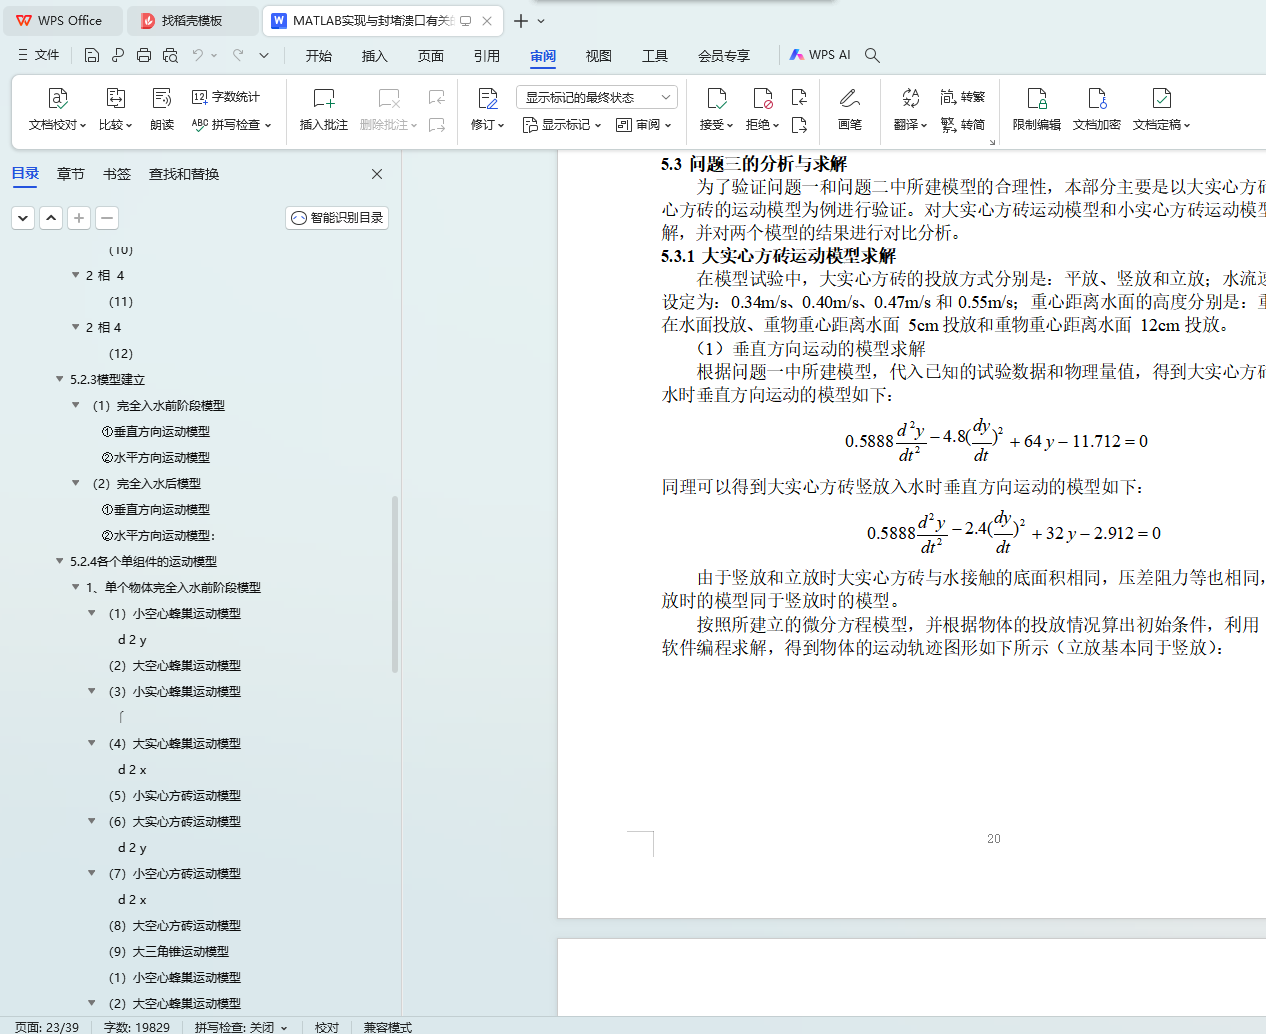This screenshot has width=1266, height=1034.
Task: Click the Print icon in quick access toolbar
Action: coord(144,56)
